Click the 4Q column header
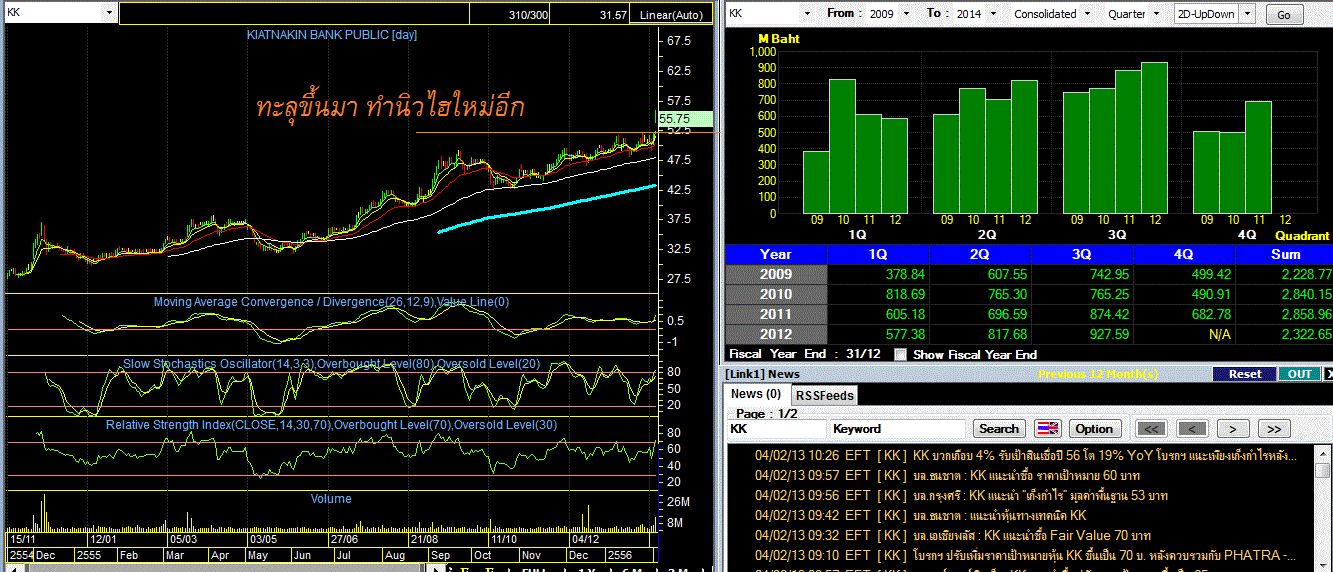1333x572 pixels. click(1185, 254)
